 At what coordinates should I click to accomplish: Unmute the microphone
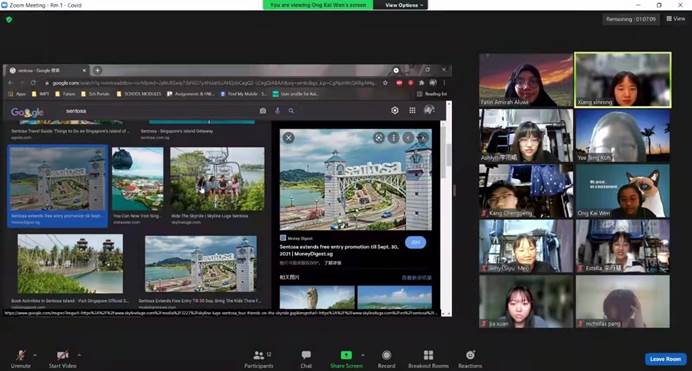(x=20, y=359)
